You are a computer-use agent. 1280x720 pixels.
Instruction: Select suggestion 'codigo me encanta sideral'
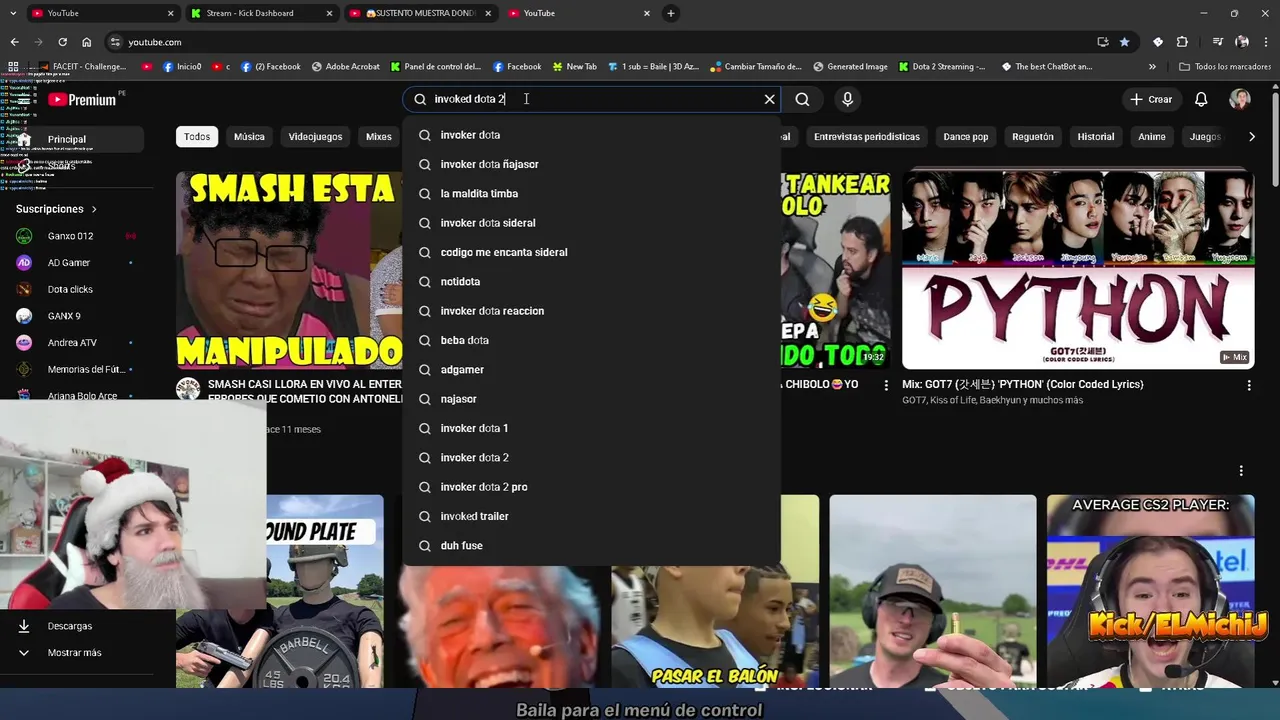click(x=591, y=252)
